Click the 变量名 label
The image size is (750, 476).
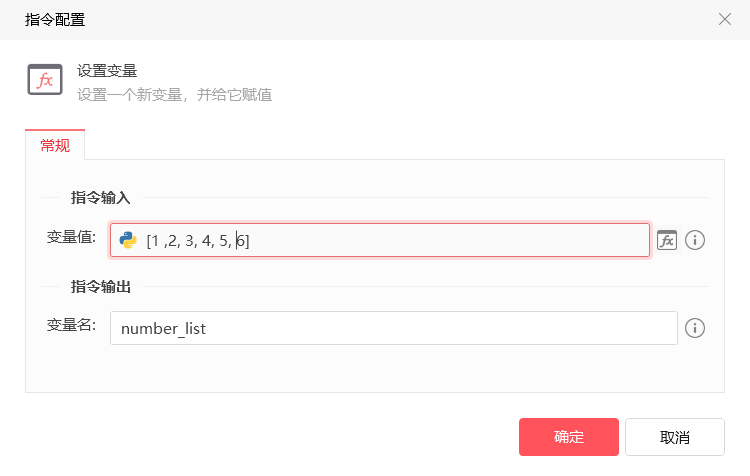[71, 325]
